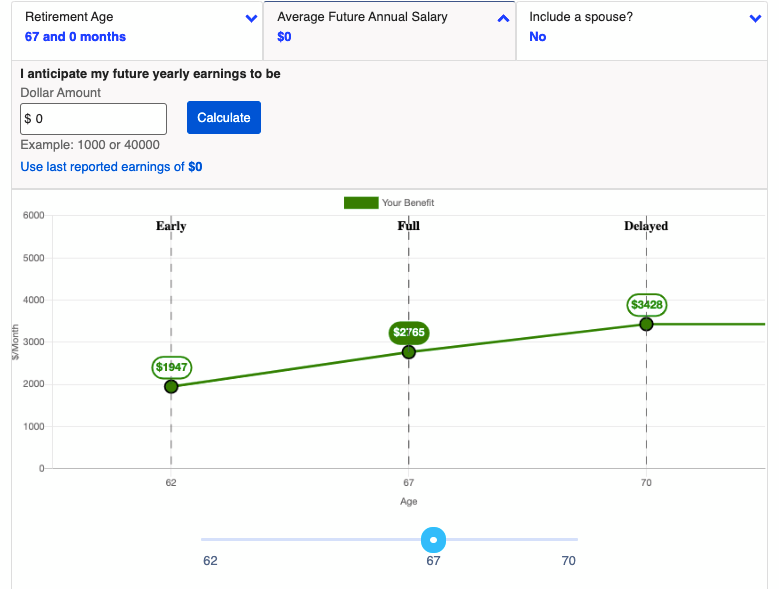Expand the Include a spouse chevron
The height and width of the screenshot is (589, 779).
(x=755, y=19)
